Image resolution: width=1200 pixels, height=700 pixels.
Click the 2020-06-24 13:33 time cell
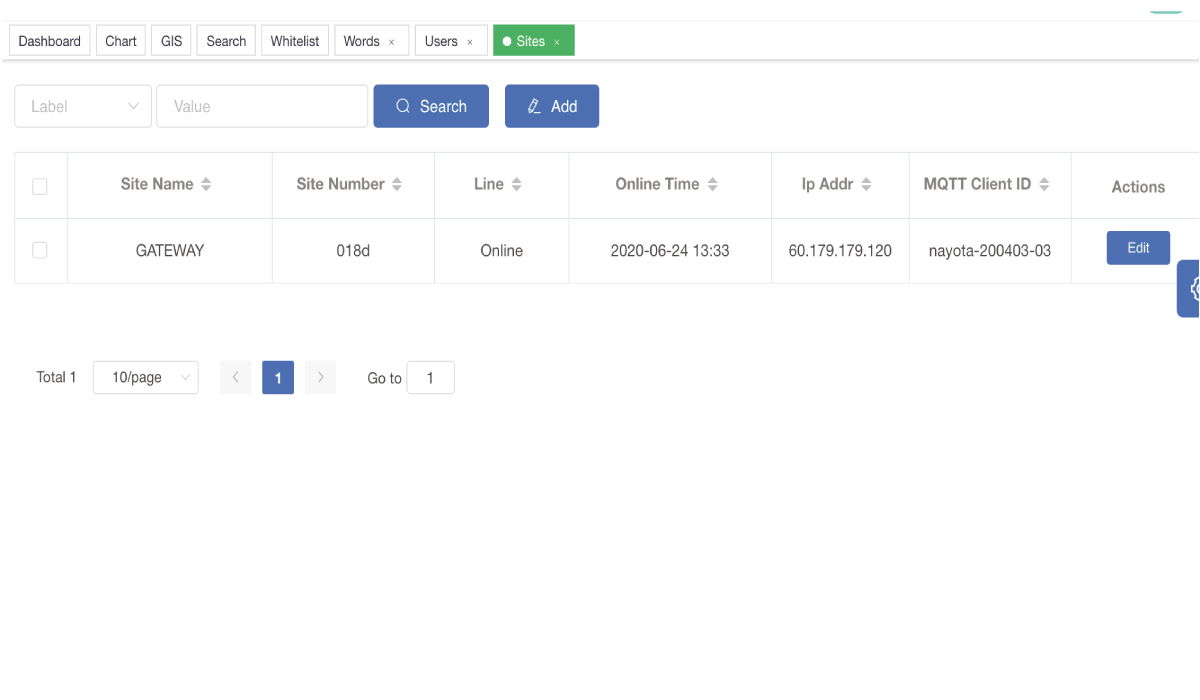click(670, 251)
